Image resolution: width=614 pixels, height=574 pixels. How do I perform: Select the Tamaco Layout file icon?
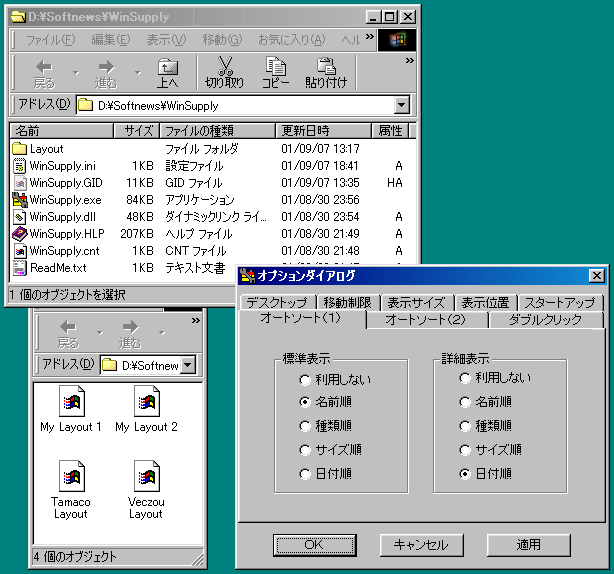tap(72, 476)
